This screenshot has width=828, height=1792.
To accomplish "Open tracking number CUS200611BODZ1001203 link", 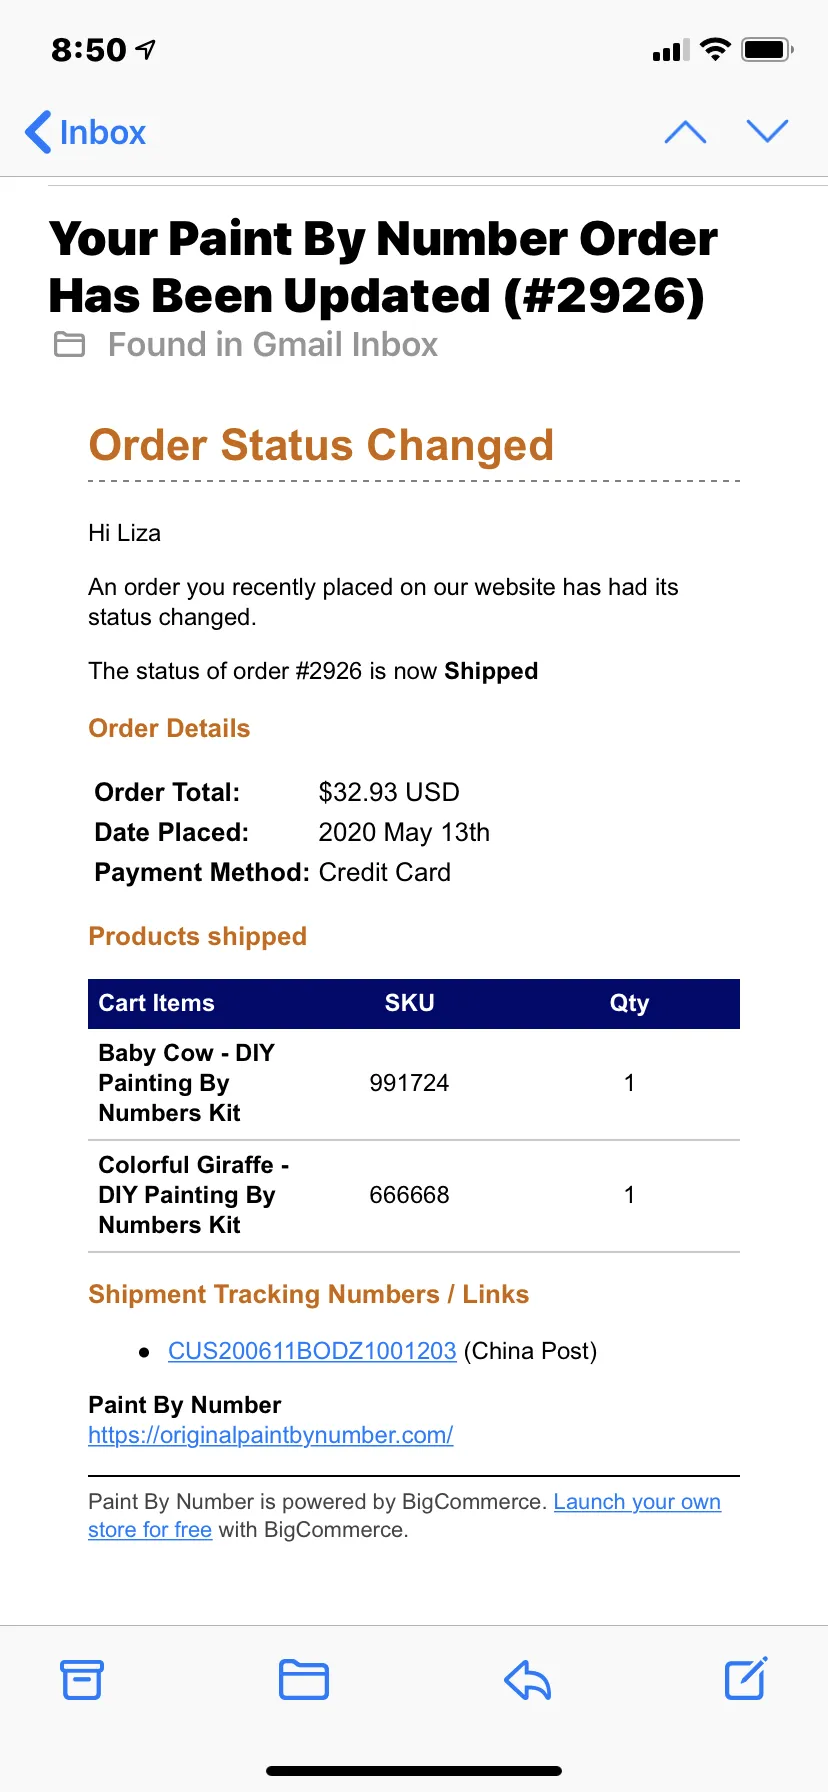I will point(312,1351).
